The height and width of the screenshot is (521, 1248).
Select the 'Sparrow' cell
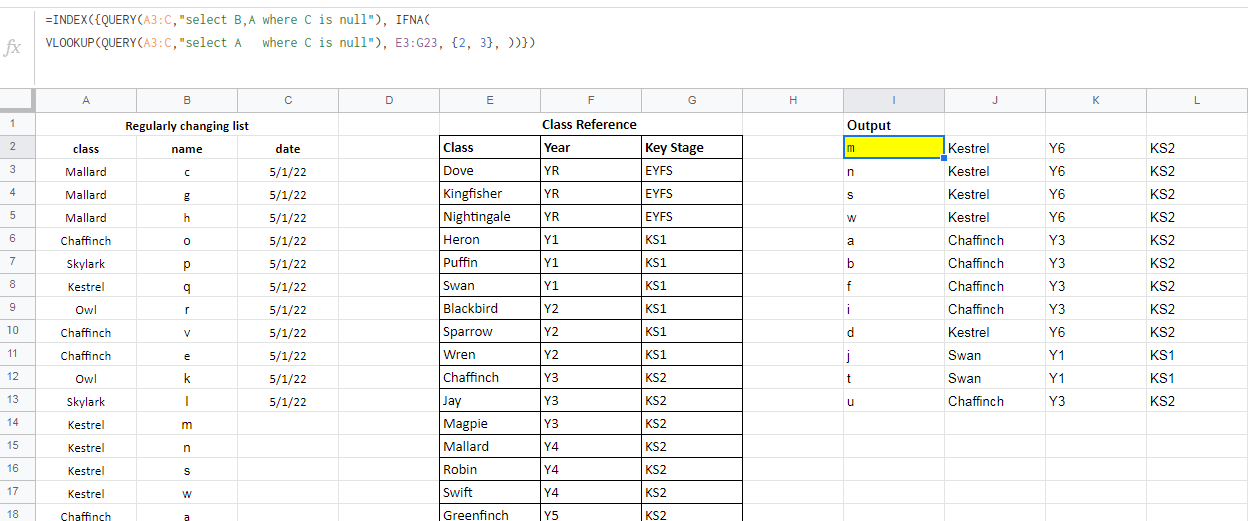pyautogui.click(x=490, y=331)
